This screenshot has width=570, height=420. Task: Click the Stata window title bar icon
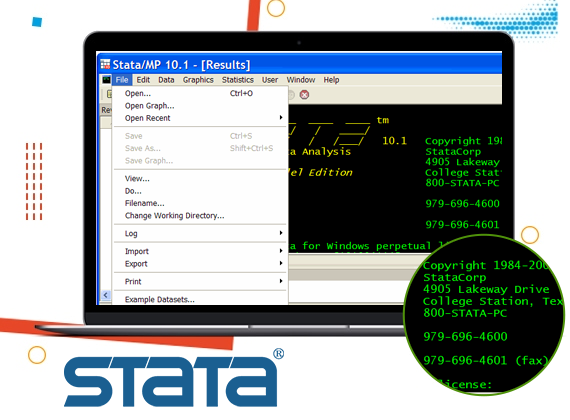coord(105,64)
